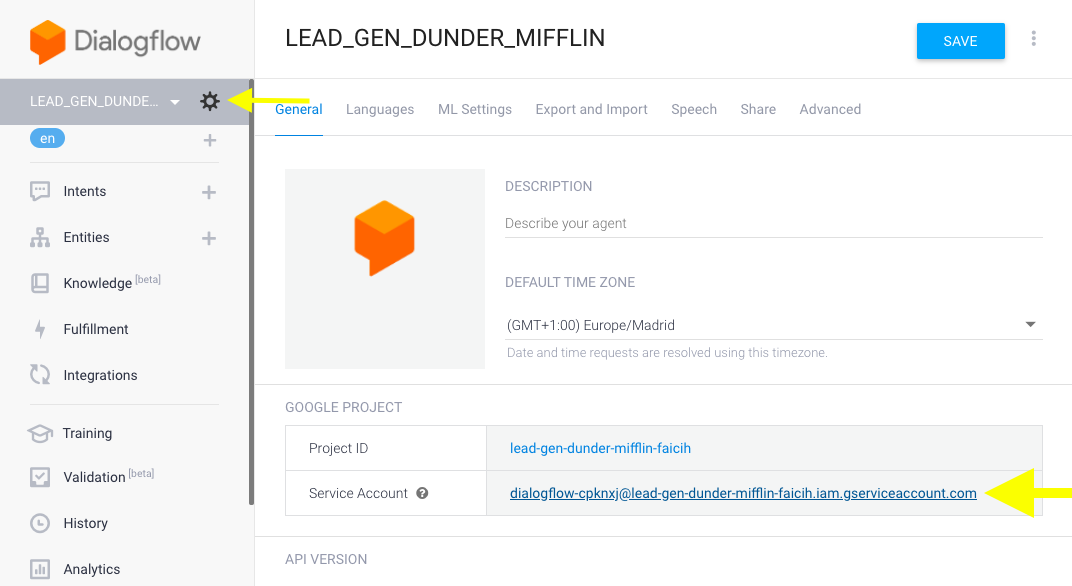This screenshot has width=1072, height=586.
Task: Create a new intent with plus icon
Action: point(209,192)
